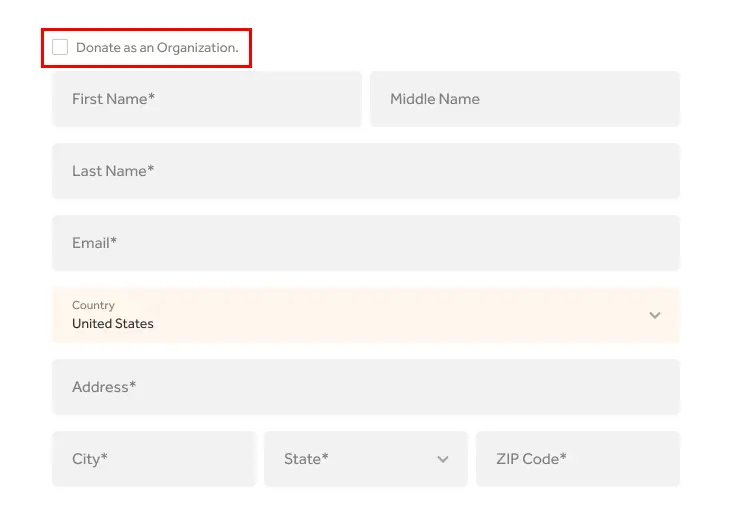The height and width of the screenshot is (525, 732).
Task: Click the 'State*' placeholder text
Action: pyautogui.click(x=306, y=459)
